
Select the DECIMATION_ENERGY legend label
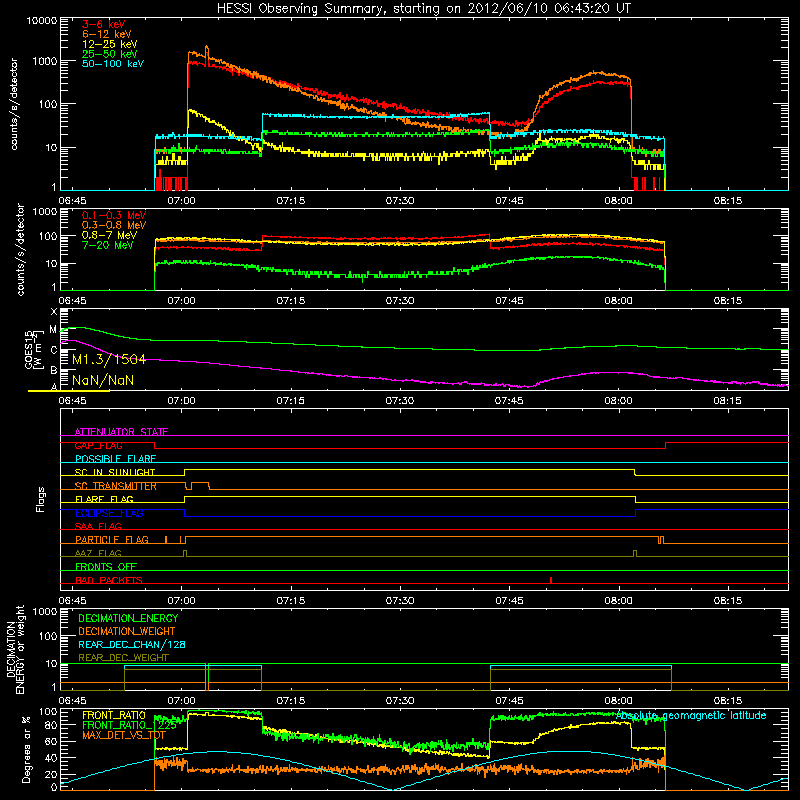128,618
